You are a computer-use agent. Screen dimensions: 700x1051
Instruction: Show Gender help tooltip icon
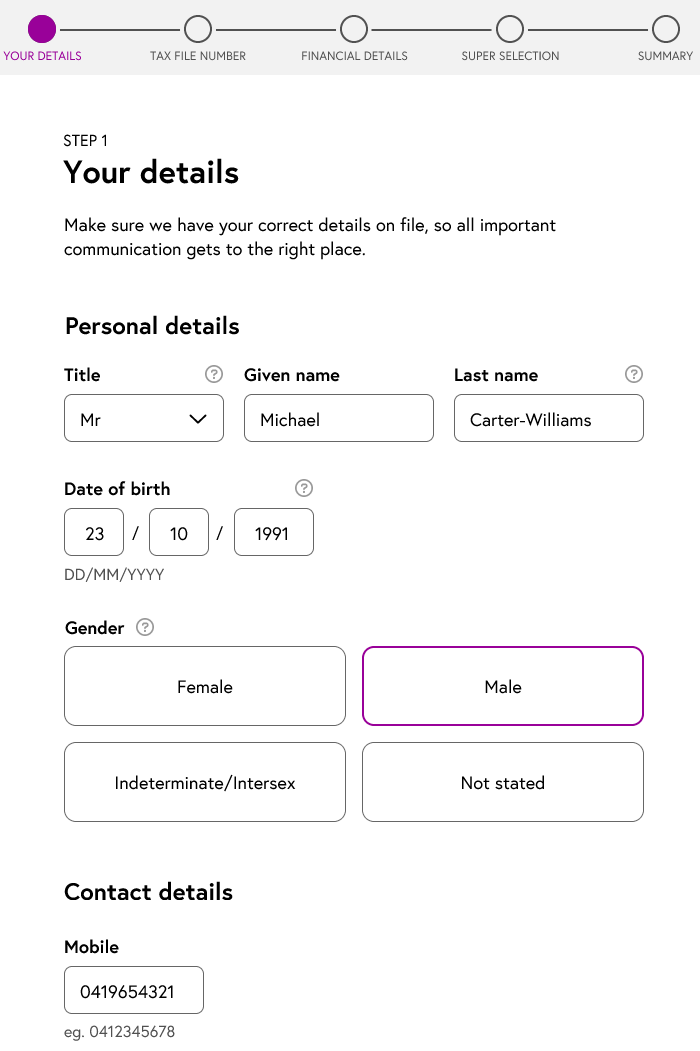click(x=145, y=627)
